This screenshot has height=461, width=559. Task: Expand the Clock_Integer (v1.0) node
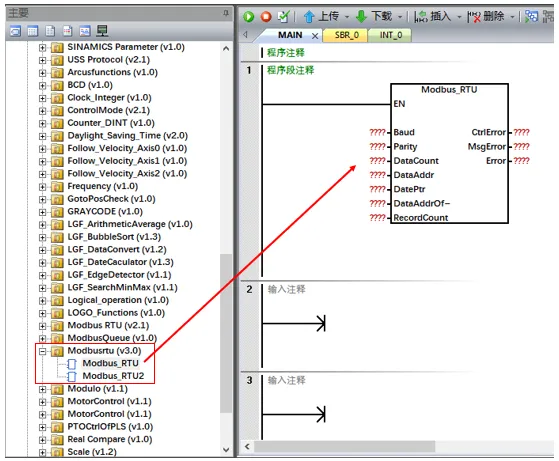[x=42, y=98]
